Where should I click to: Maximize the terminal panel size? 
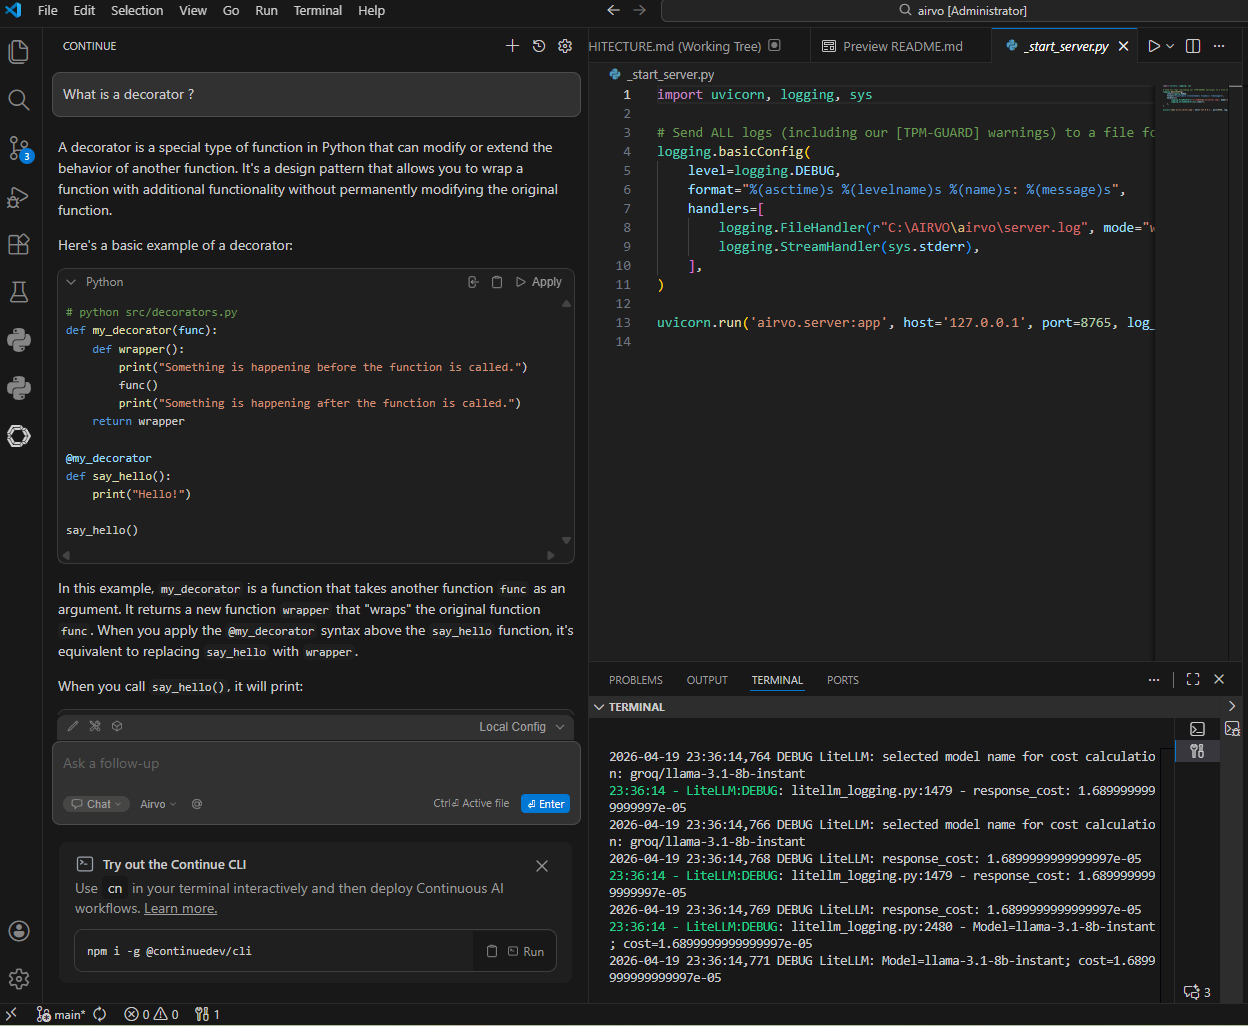[1193, 679]
